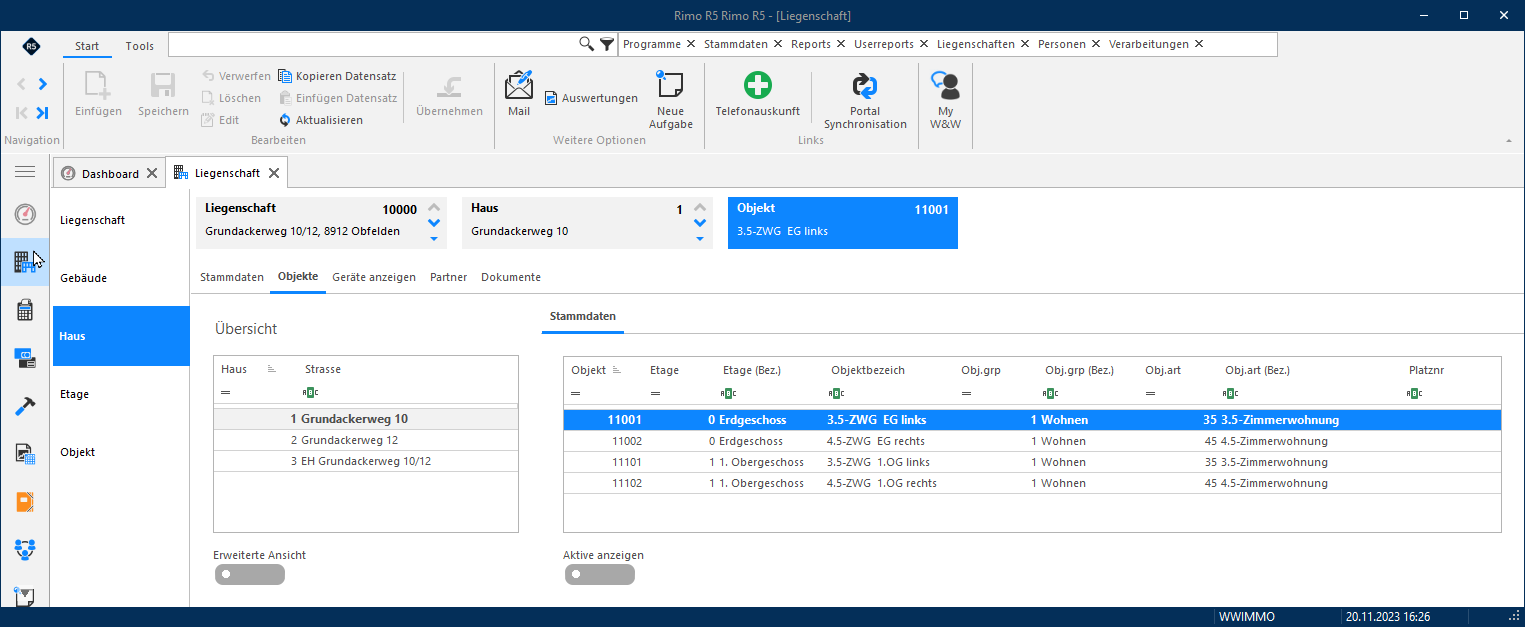Sort by the Obj.art (Bez.) column header

[1257, 370]
